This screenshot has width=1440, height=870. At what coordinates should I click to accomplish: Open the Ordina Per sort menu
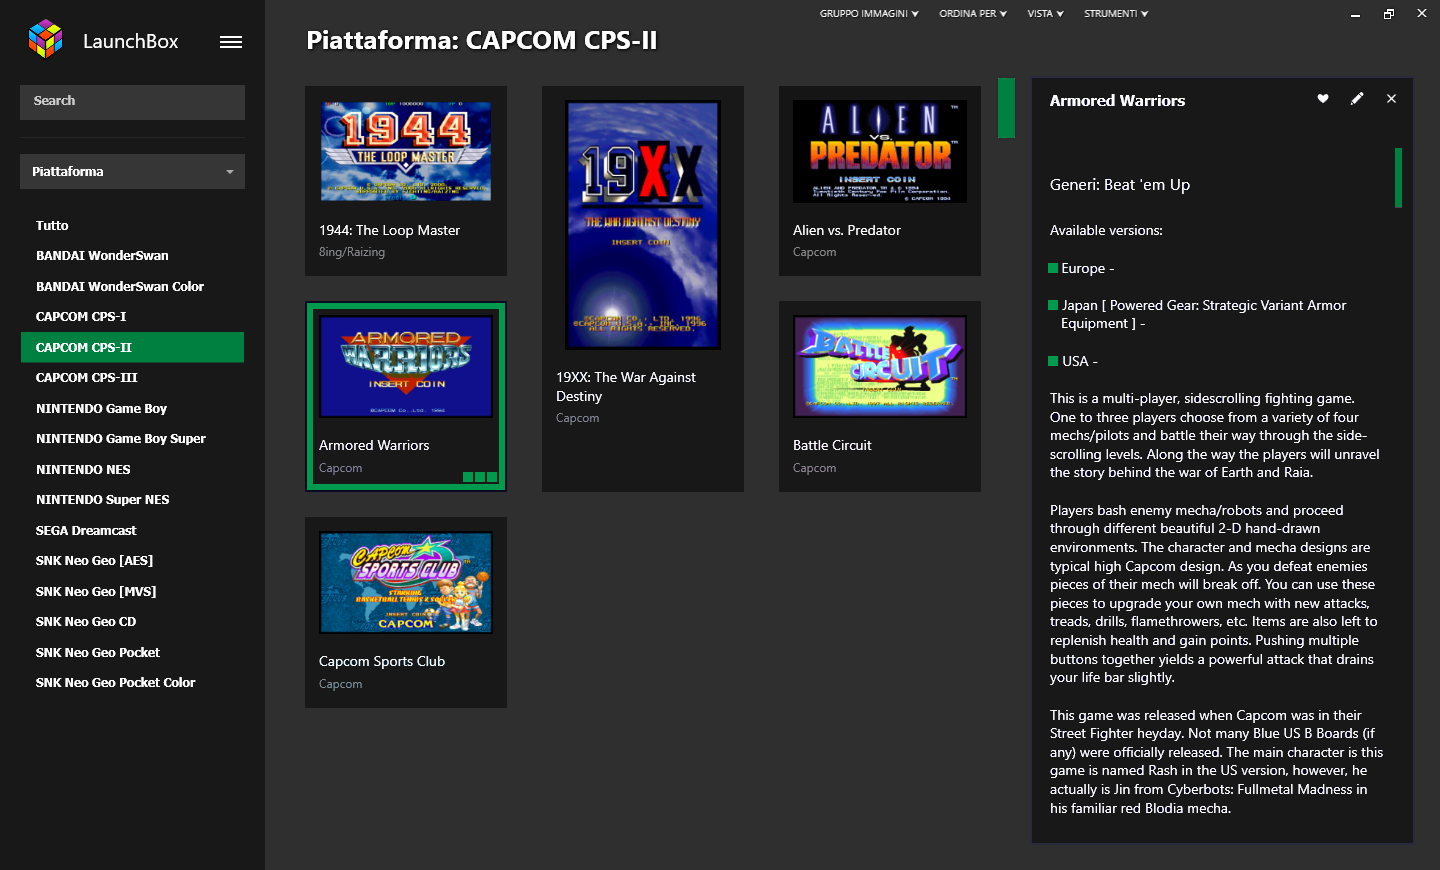pyautogui.click(x=973, y=14)
